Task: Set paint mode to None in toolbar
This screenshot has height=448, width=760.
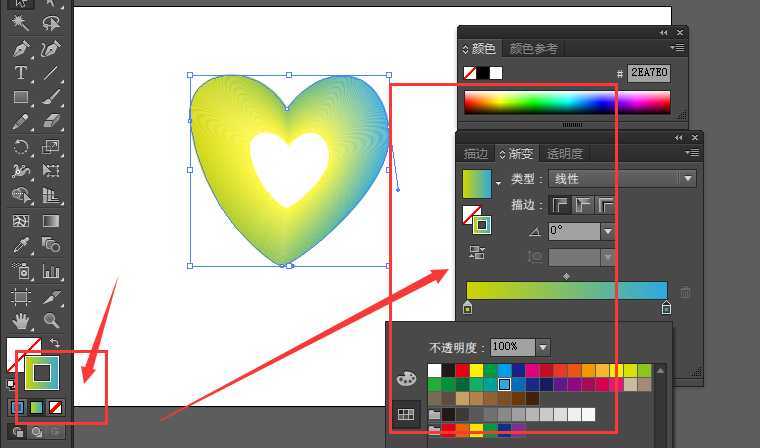Action: (x=55, y=407)
